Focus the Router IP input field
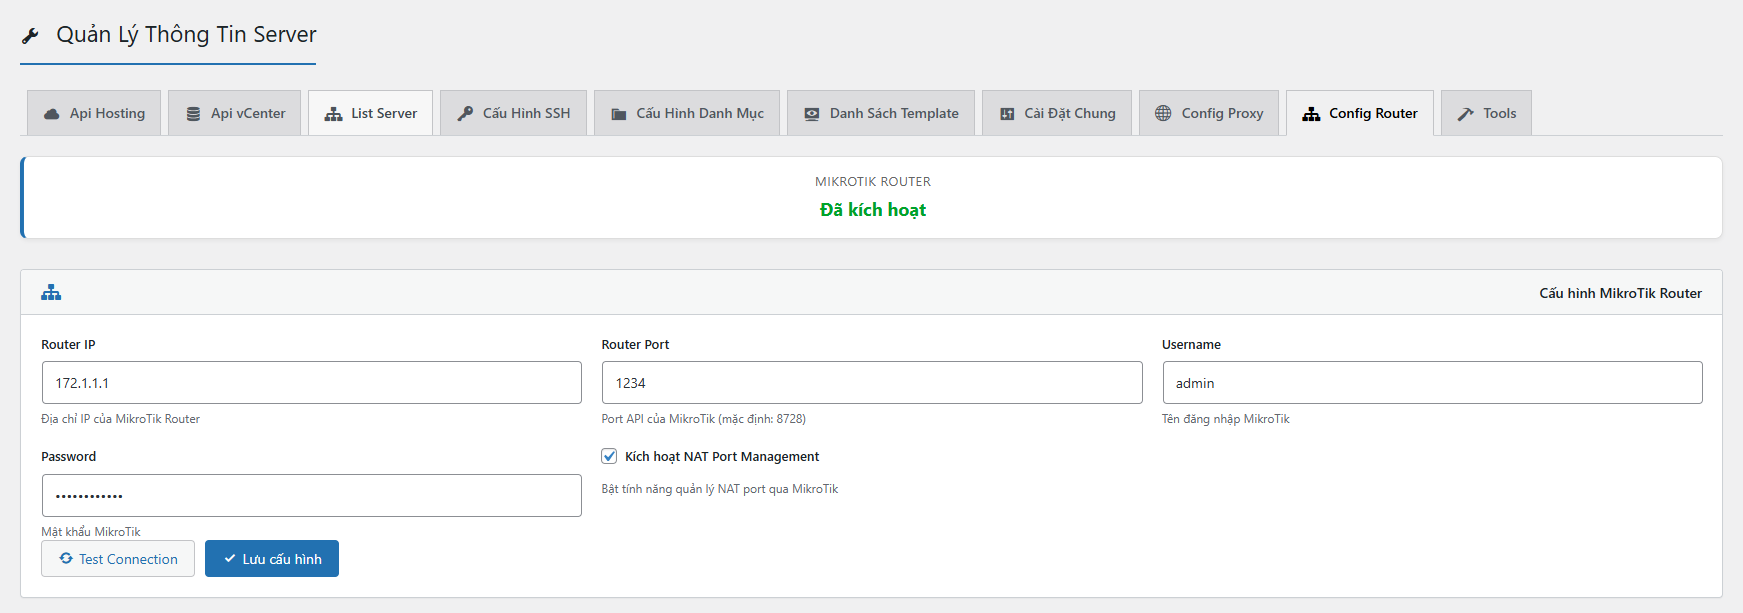 coord(311,383)
